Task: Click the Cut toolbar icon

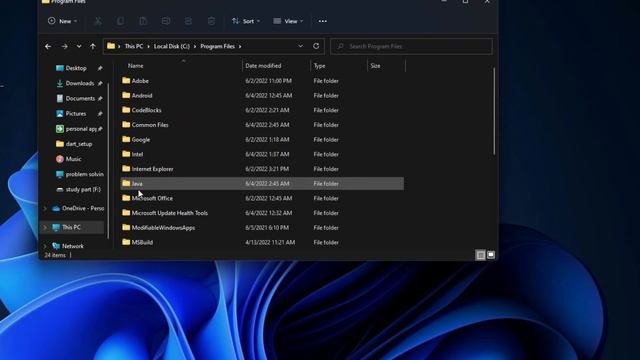Action: pyautogui.click(x=98, y=21)
